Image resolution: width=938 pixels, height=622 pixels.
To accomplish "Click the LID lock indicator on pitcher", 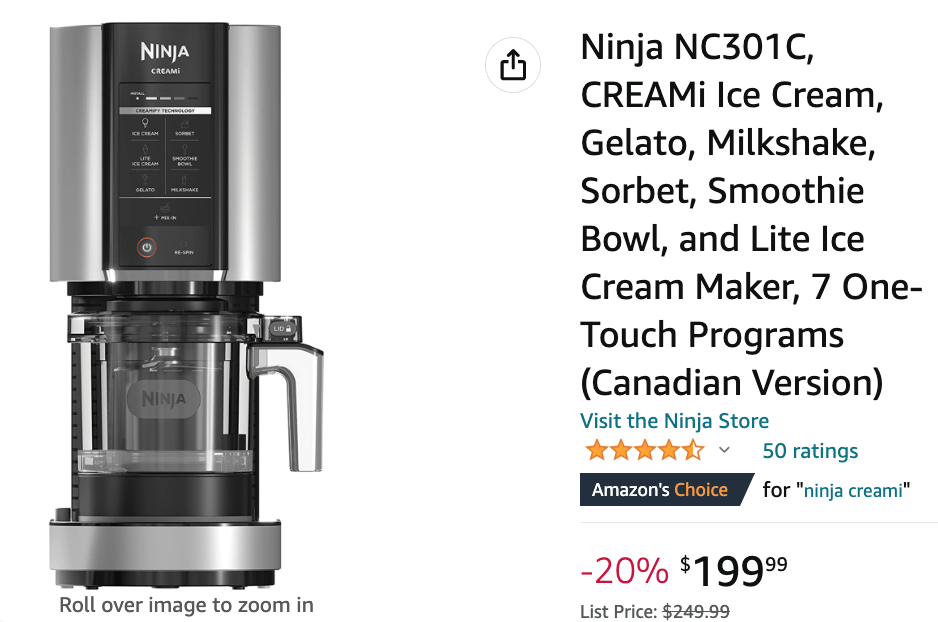I will pos(281,329).
